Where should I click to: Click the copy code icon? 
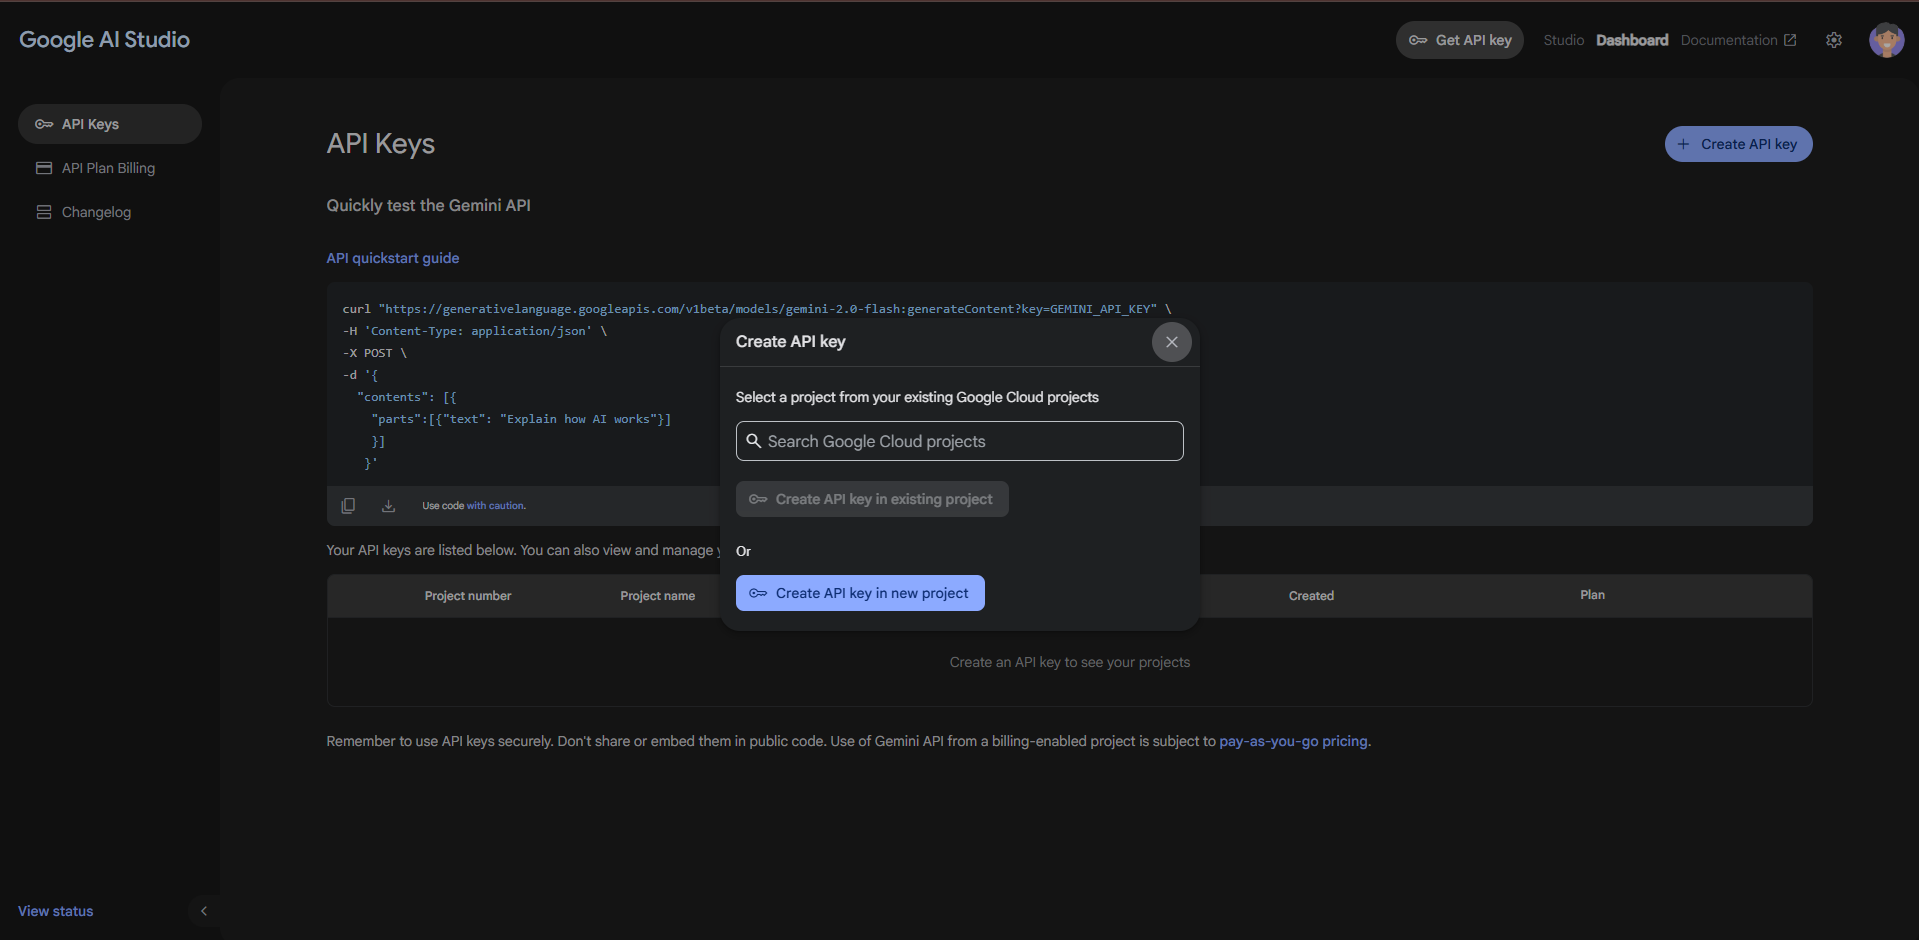(x=348, y=506)
